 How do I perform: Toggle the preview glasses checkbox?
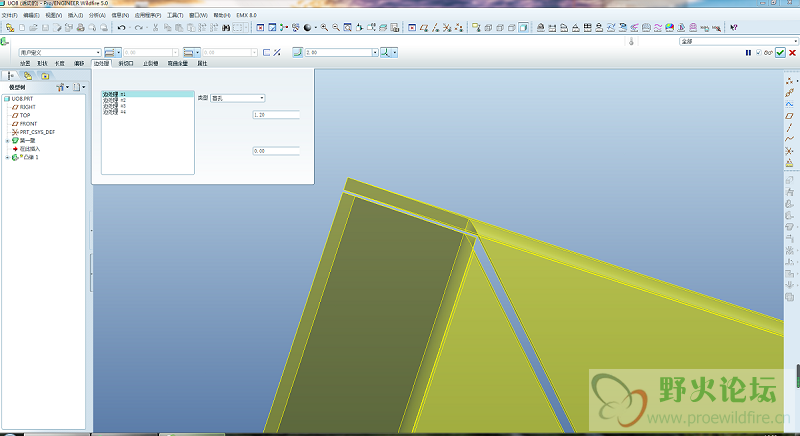758,52
